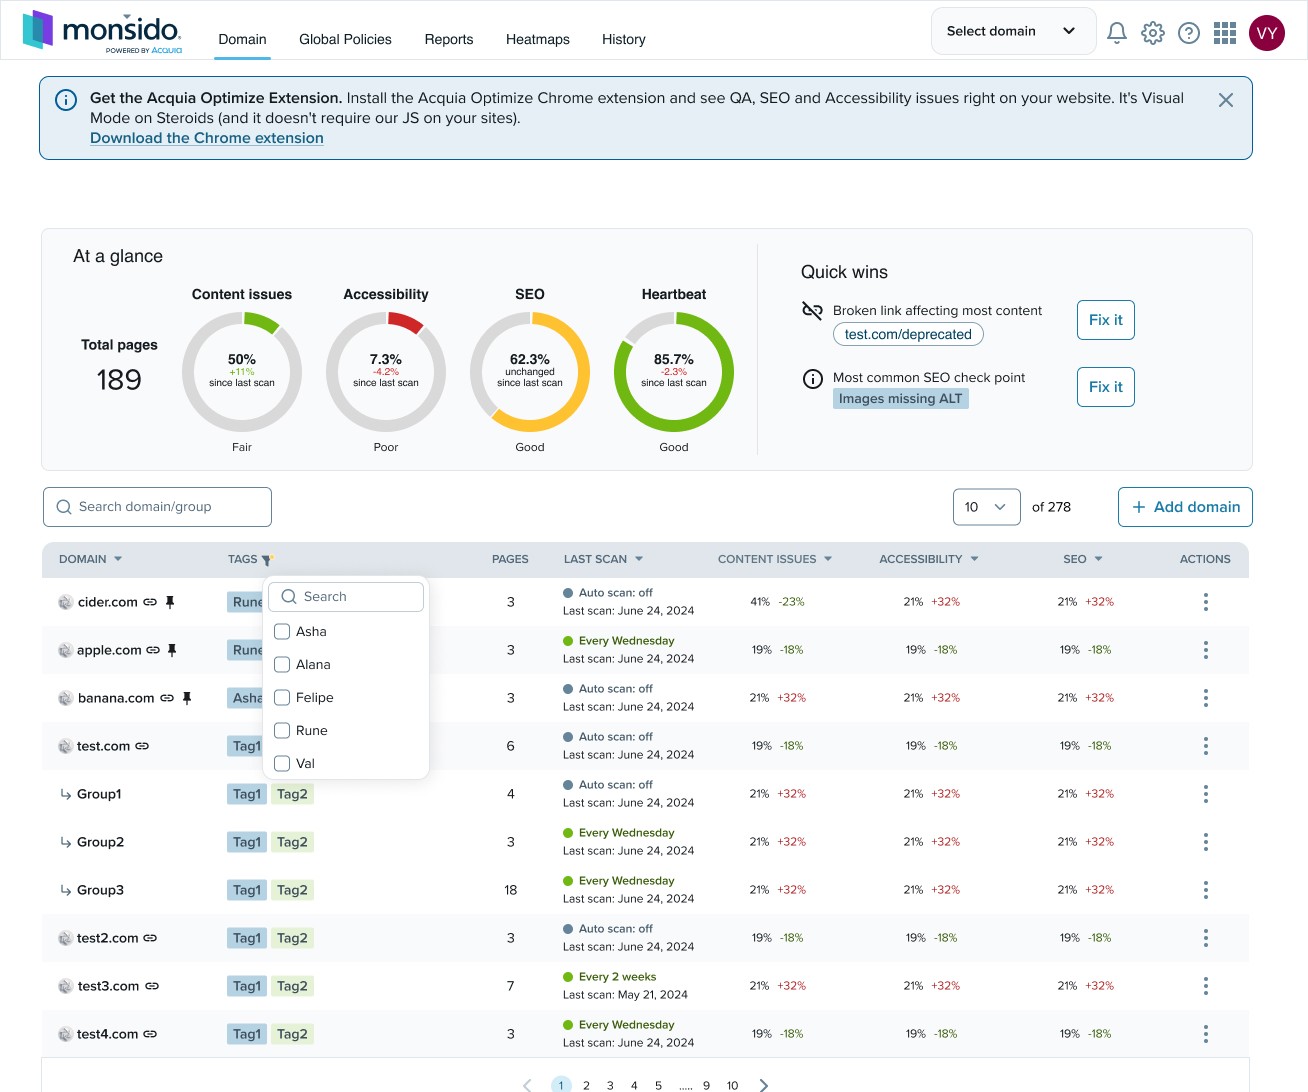1308x1092 pixels.
Task: Open the help question mark icon
Action: tap(1189, 33)
